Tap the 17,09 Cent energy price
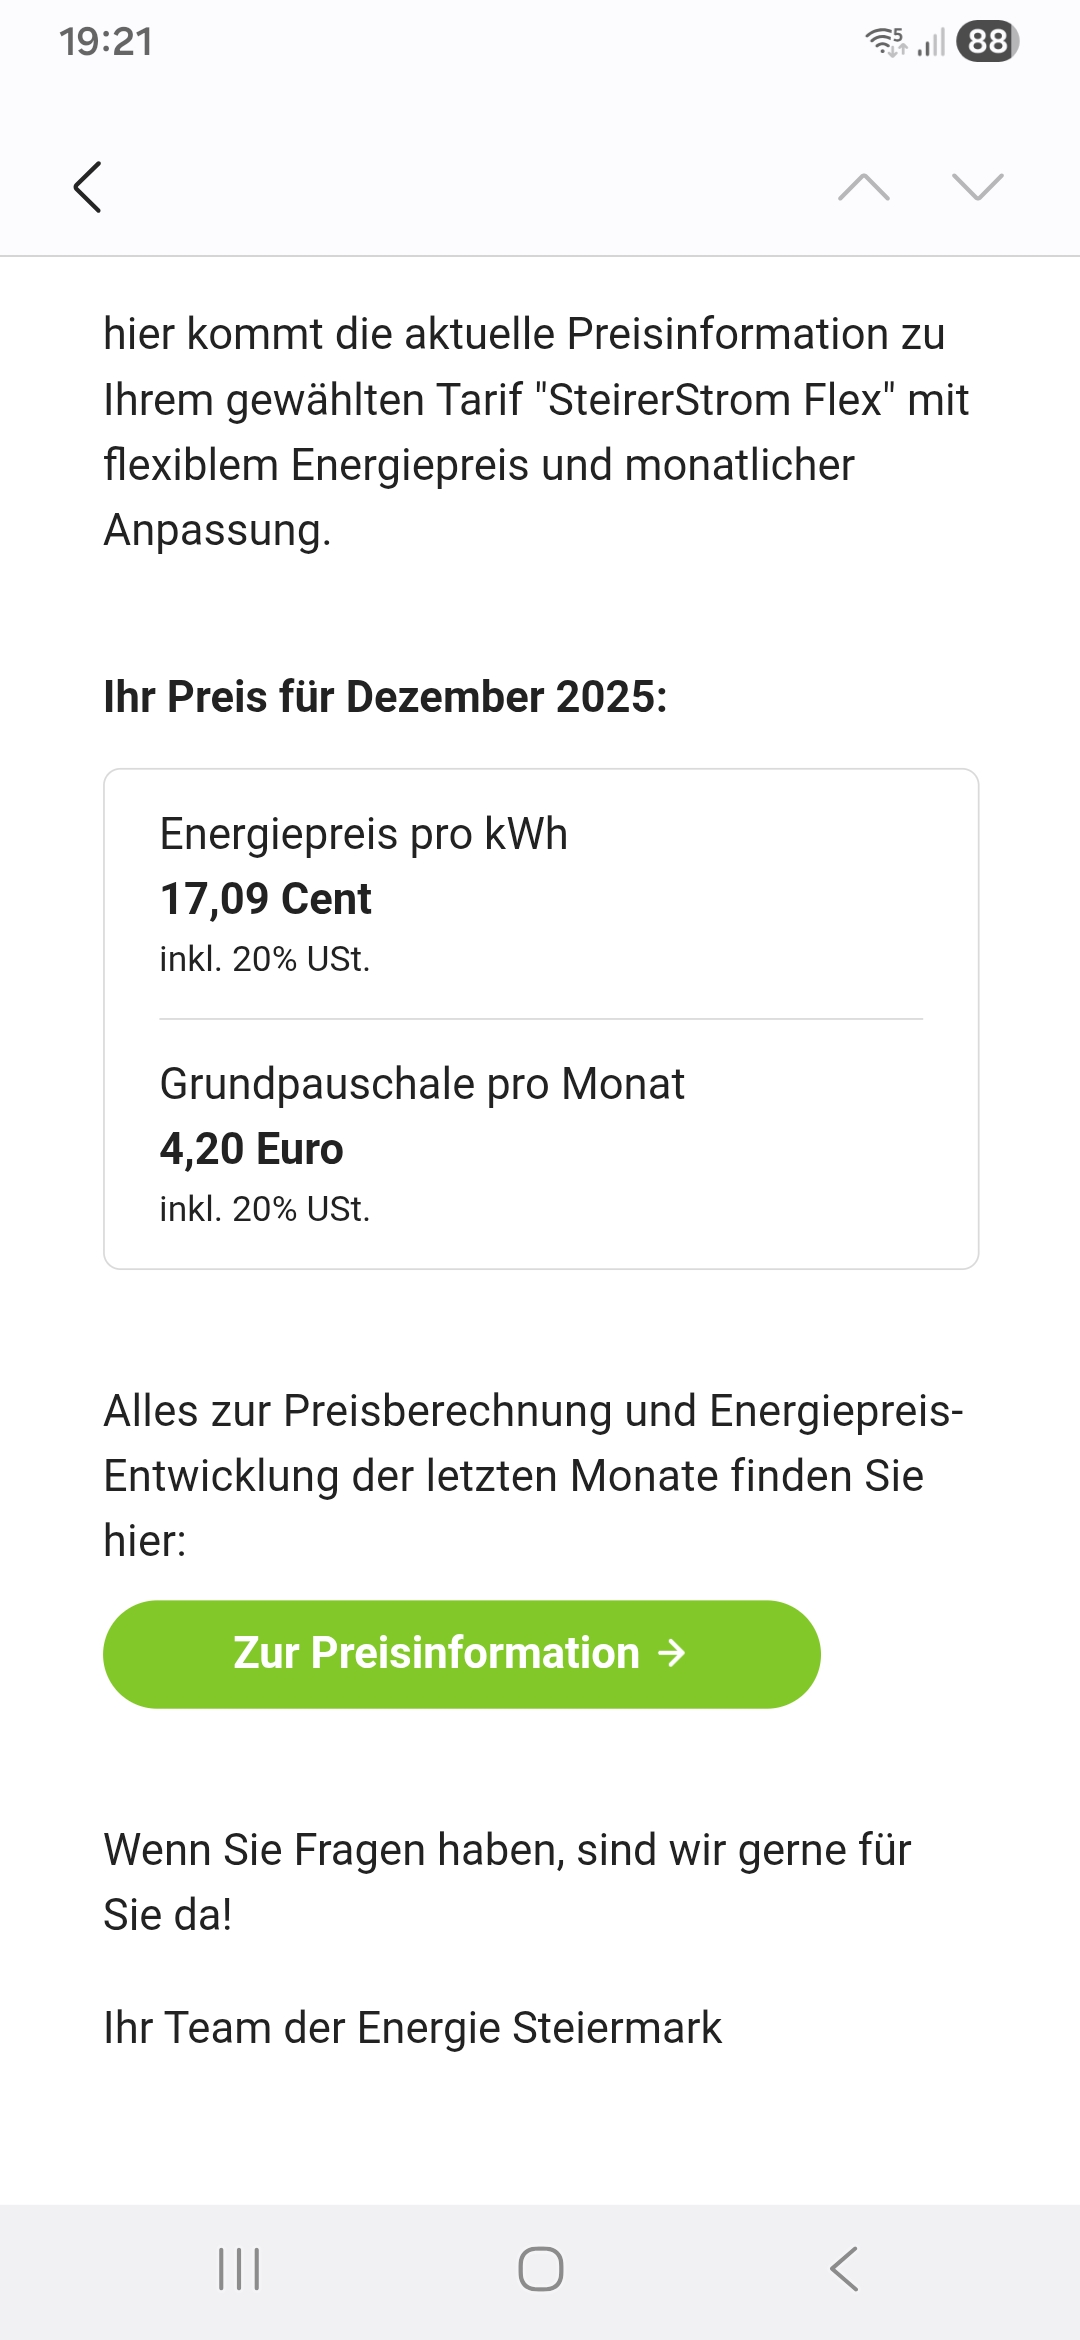The image size is (1080, 2340). click(x=266, y=899)
